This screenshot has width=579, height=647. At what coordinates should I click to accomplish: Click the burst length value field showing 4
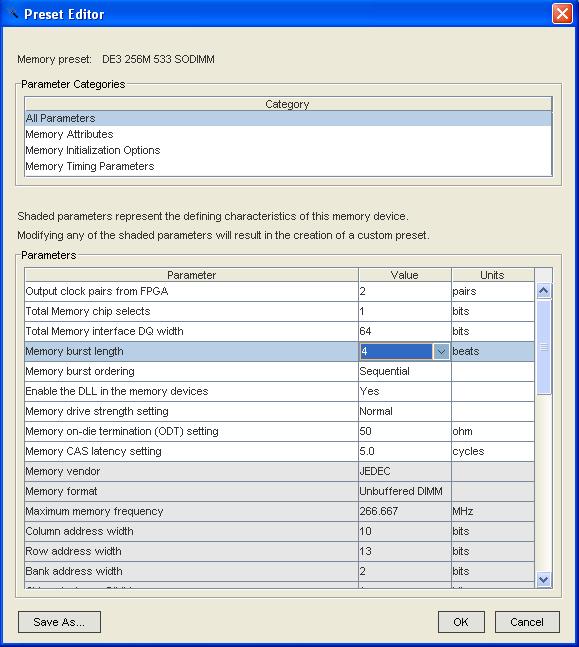coord(396,352)
